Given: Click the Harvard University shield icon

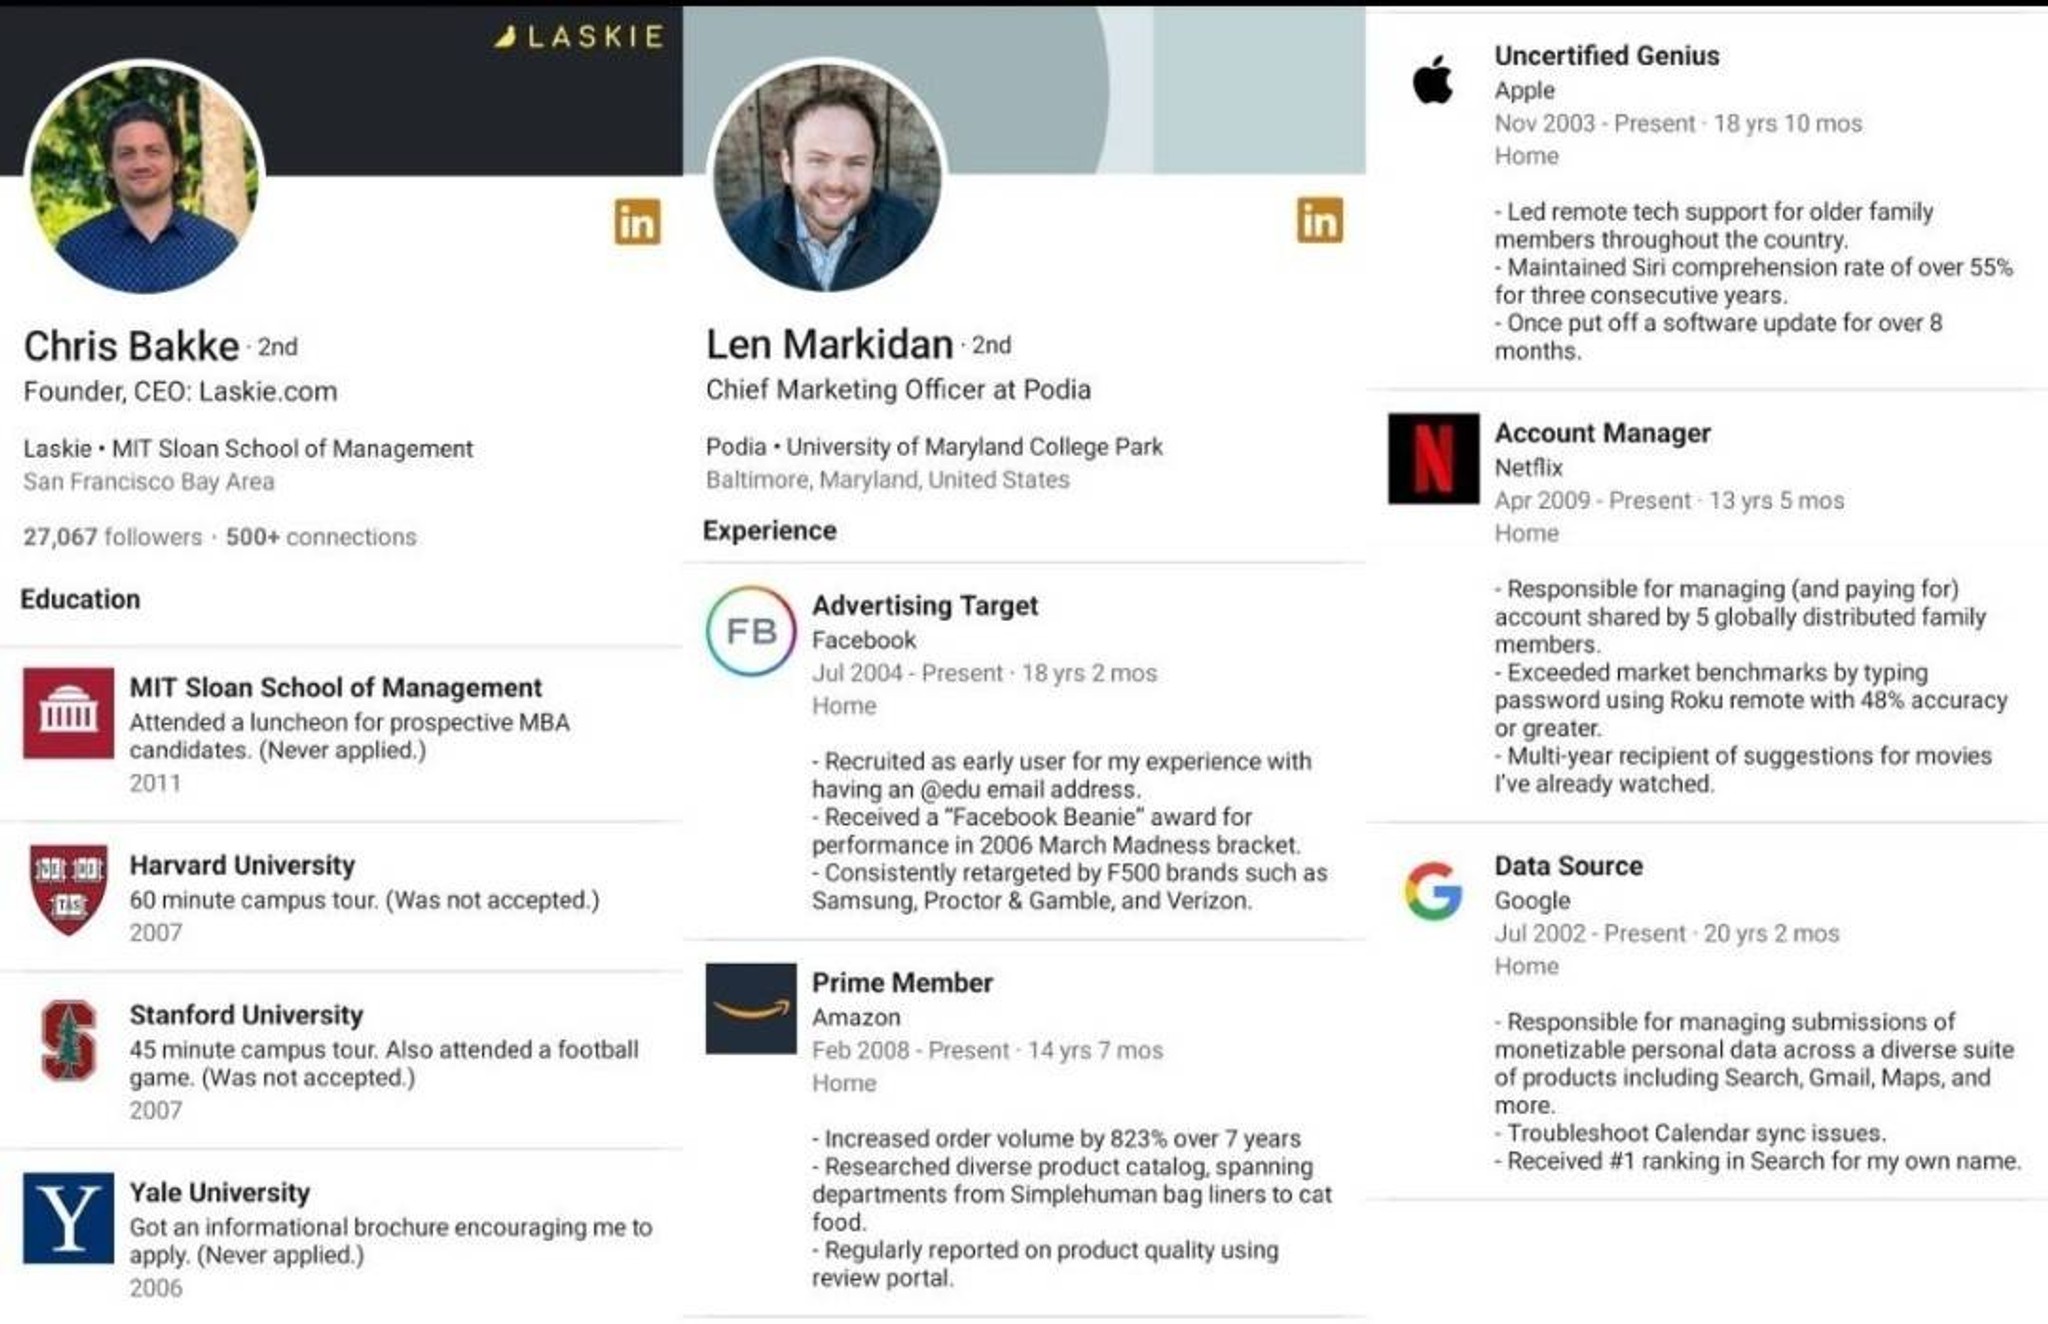Looking at the screenshot, I should coord(69,889).
